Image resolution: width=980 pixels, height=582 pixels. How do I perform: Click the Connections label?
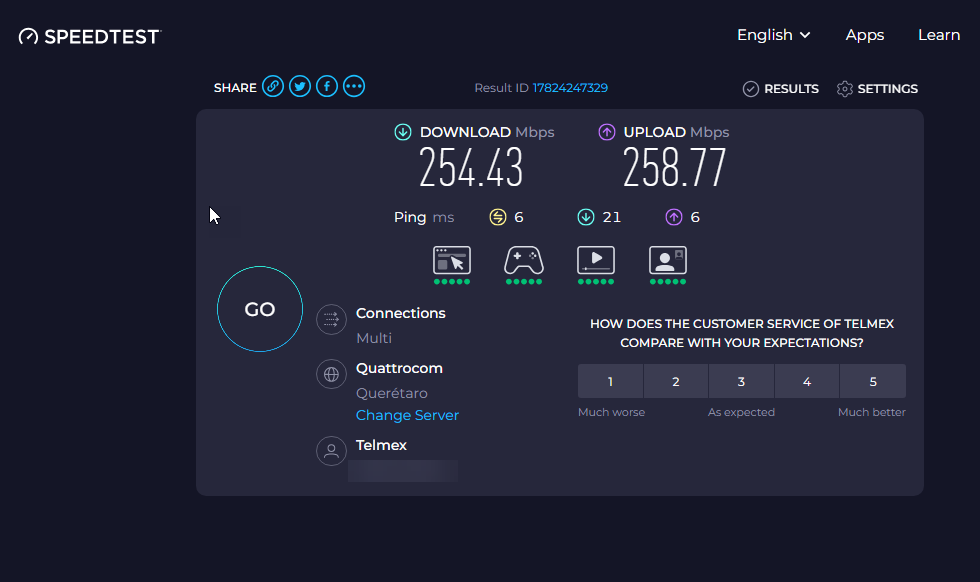pos(401,313)
